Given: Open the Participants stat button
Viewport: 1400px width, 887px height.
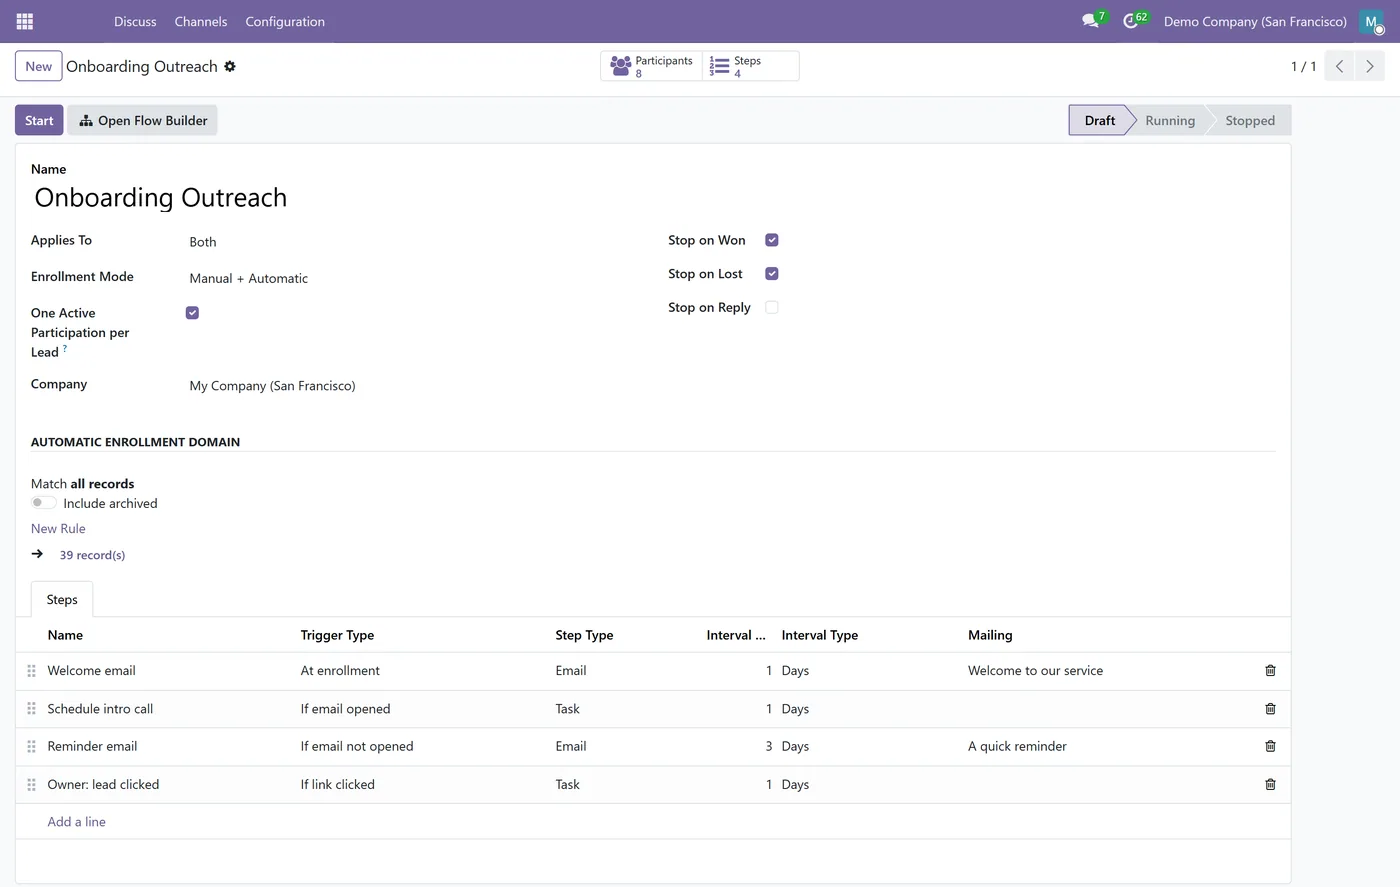Looking at the screenshot, I should 651,66.
